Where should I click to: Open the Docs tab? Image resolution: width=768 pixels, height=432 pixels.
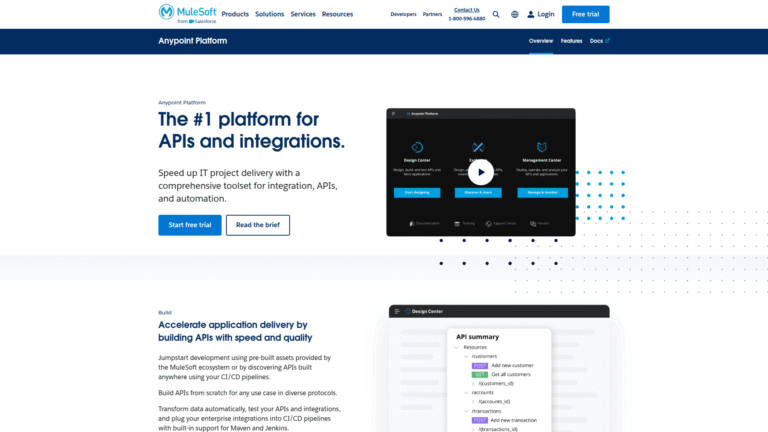point(596,41)
